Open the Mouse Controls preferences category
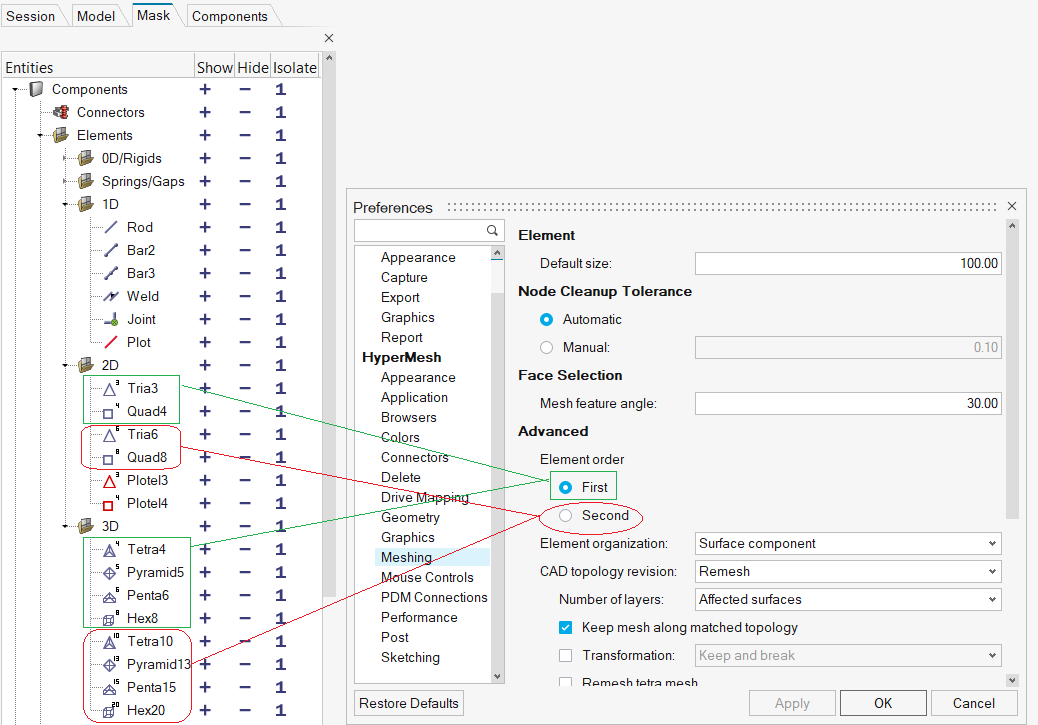1038x725 pixels. tap(427, 578)
